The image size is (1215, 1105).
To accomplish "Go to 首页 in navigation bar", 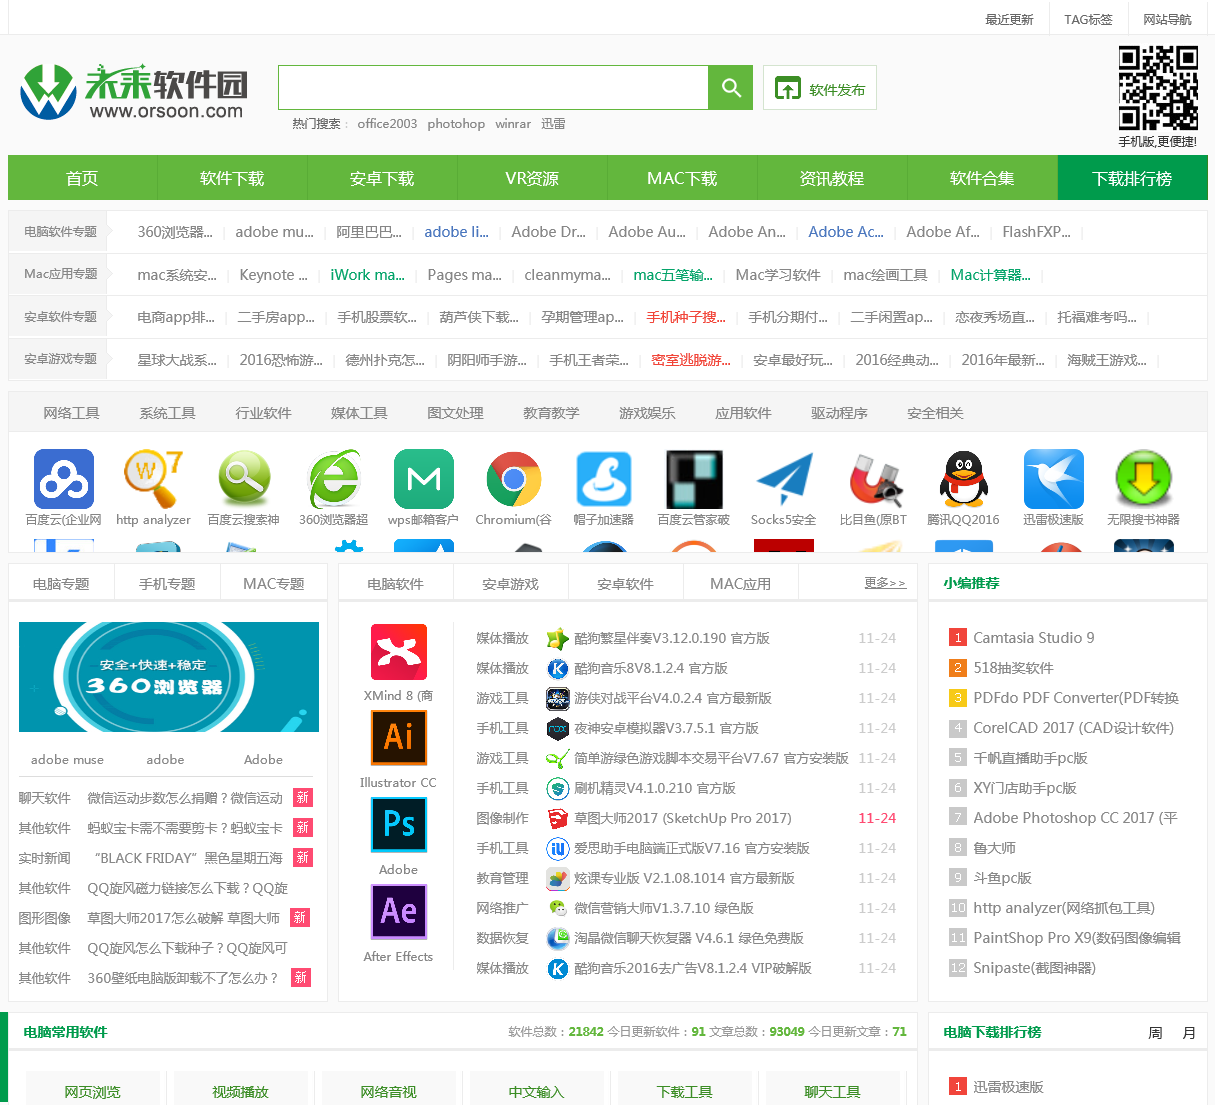I will [x=82, y=178].
